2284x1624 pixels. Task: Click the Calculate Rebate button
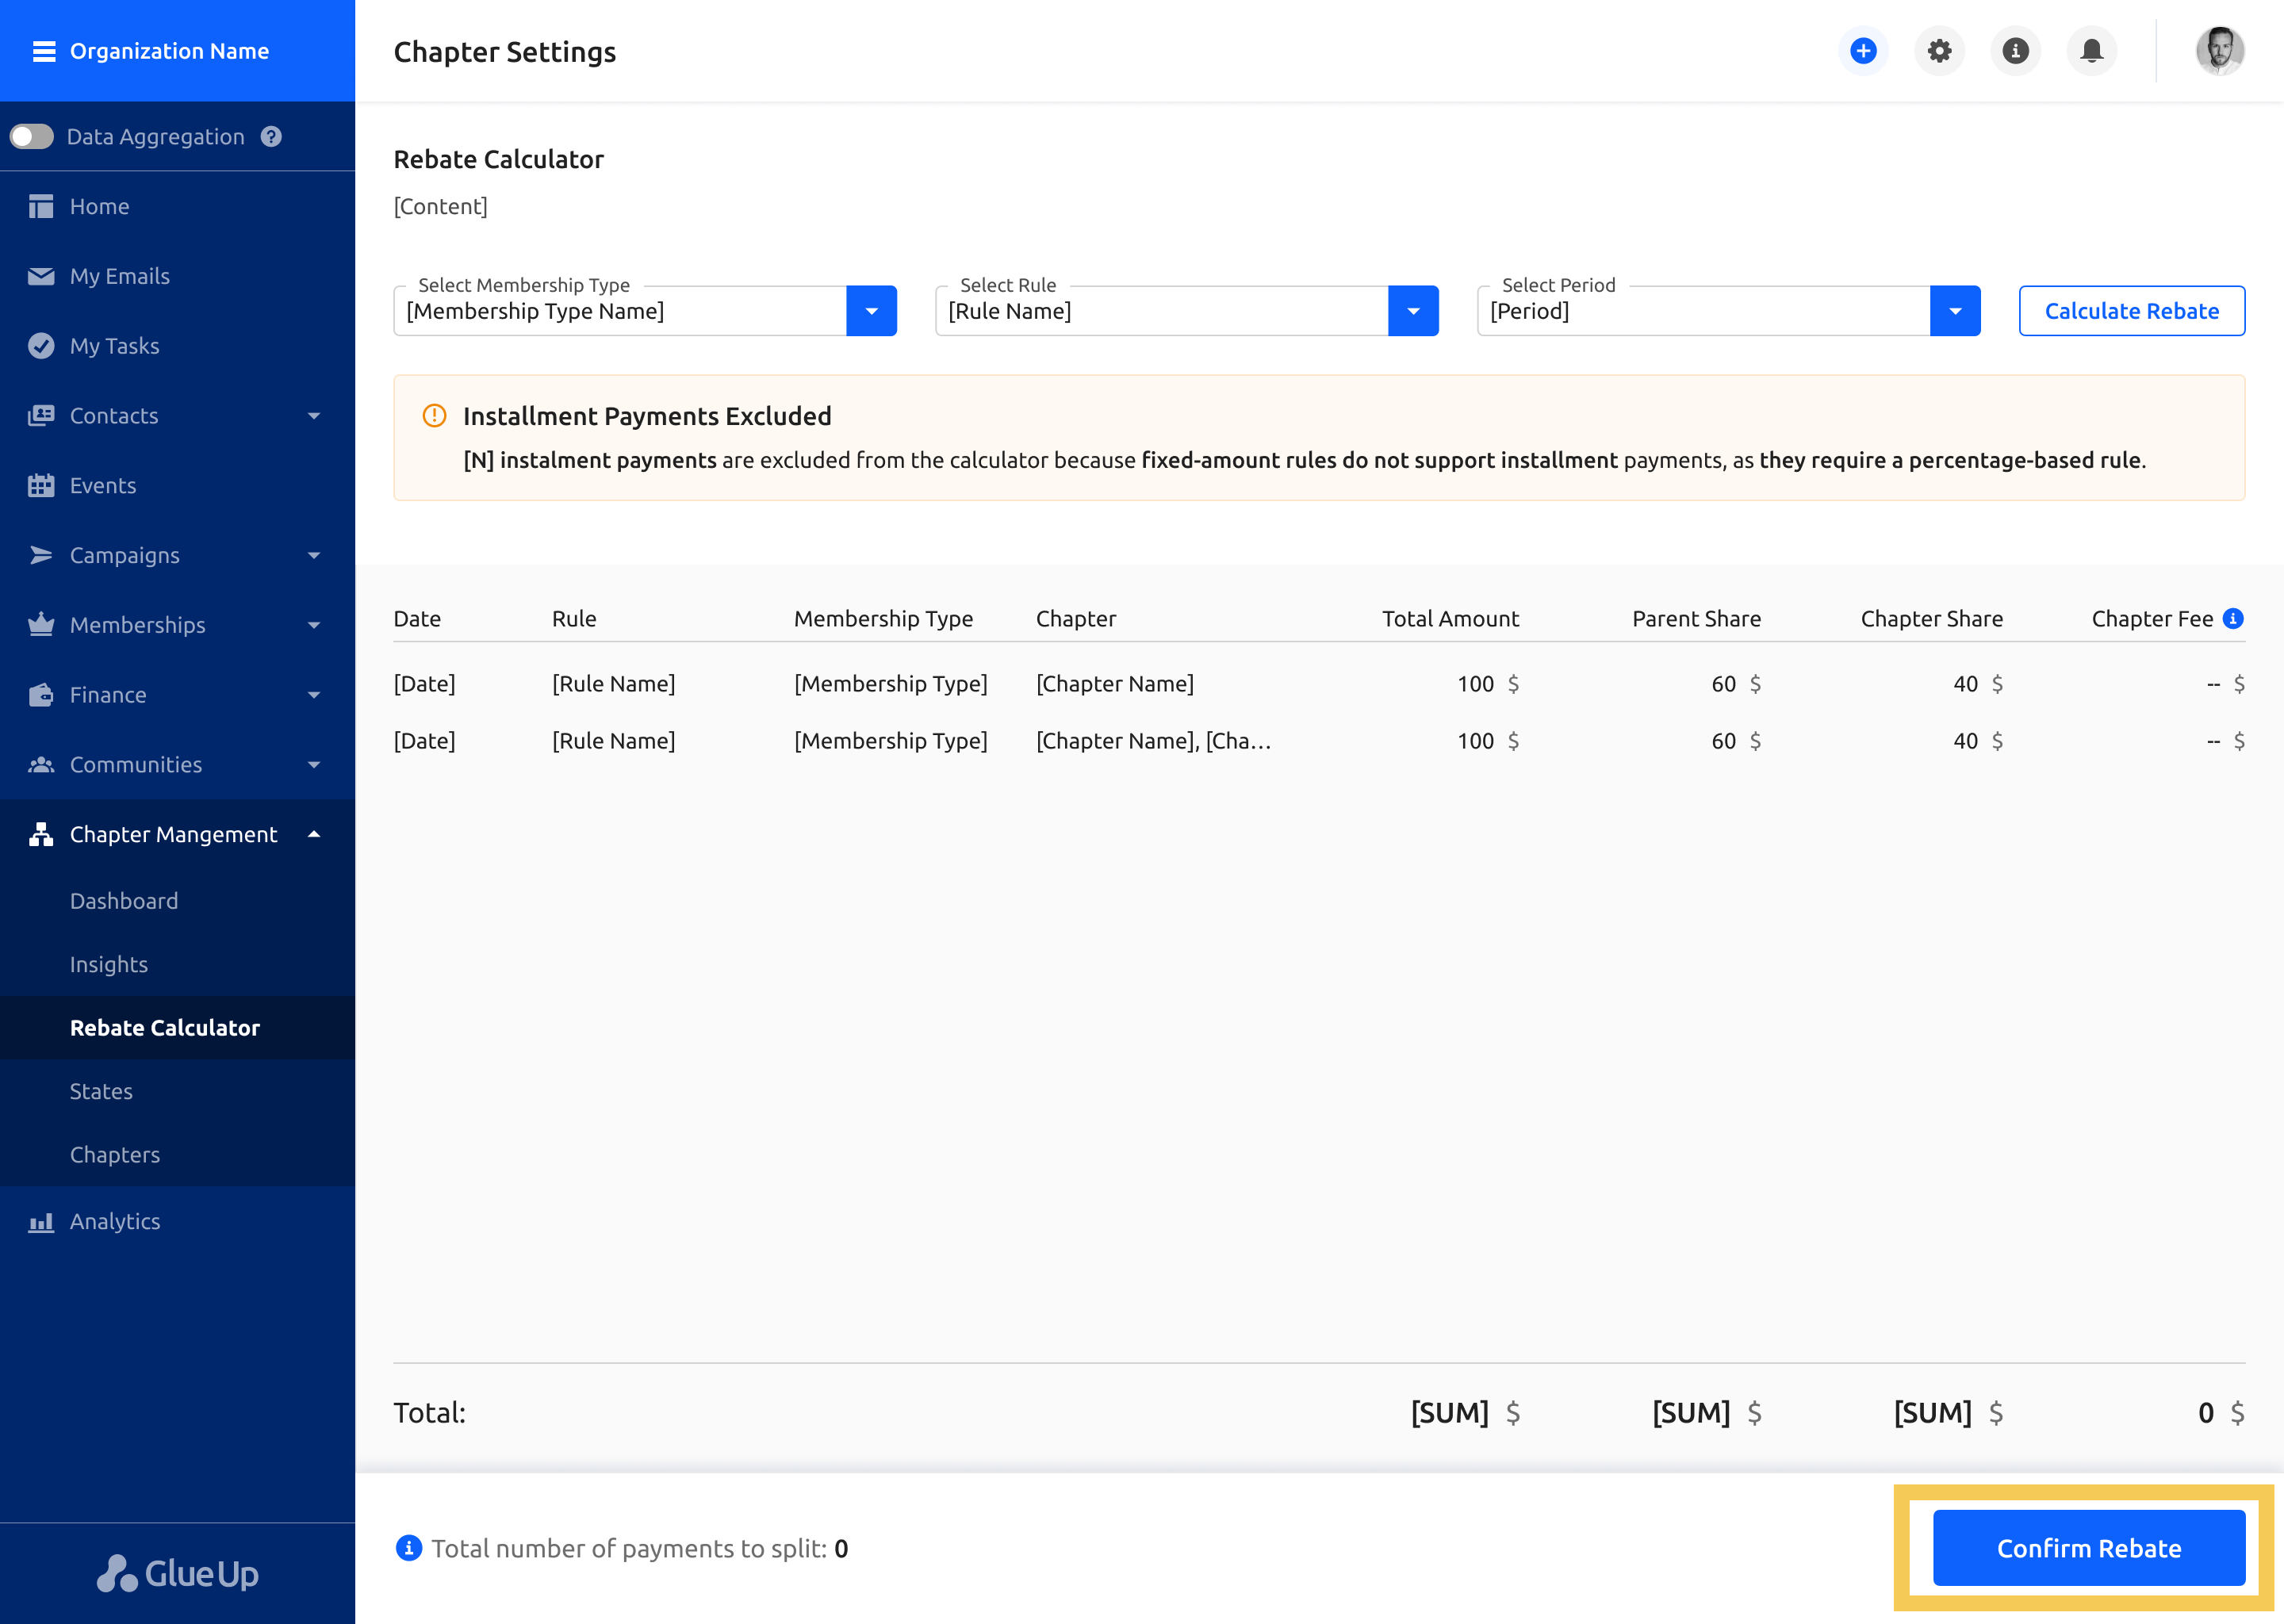click(x=2132, y=311)
